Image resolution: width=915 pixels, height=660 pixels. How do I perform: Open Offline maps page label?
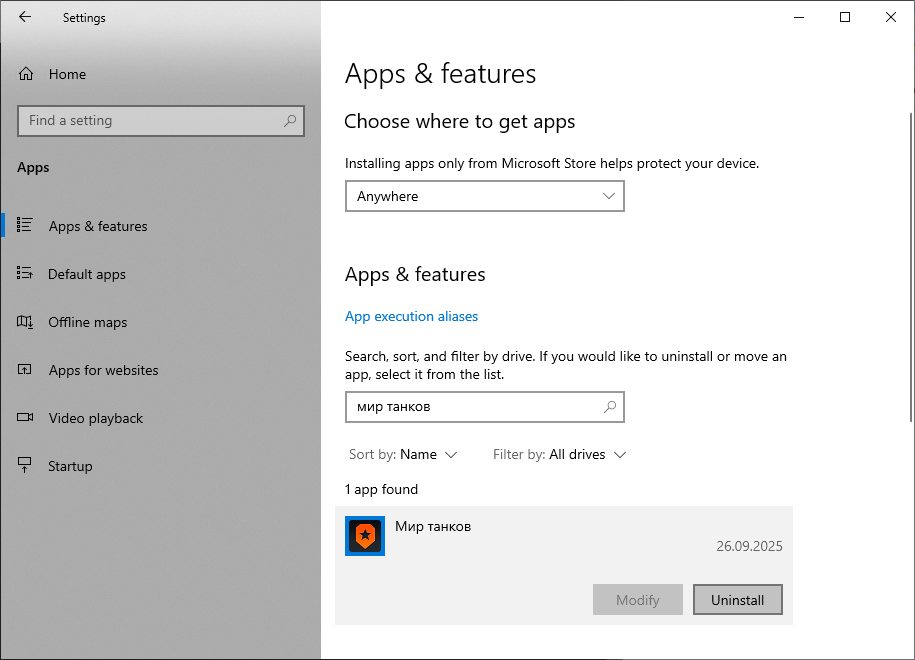click(x=88, y=322)
